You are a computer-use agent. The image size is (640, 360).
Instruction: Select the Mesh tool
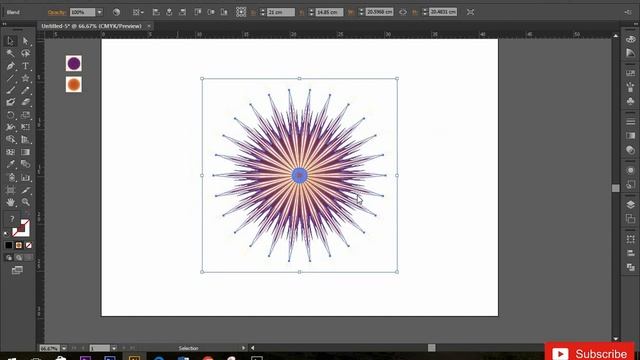coord(11,152)
